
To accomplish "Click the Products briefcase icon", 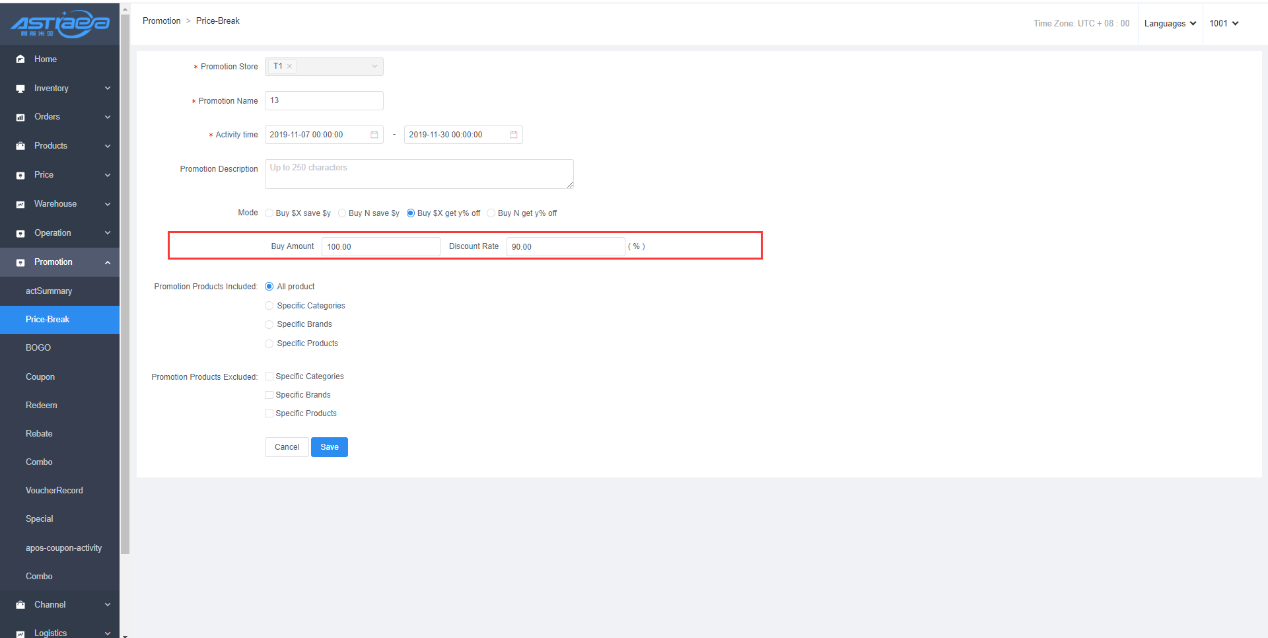I will pyautogui.click(x=20, y=146).
